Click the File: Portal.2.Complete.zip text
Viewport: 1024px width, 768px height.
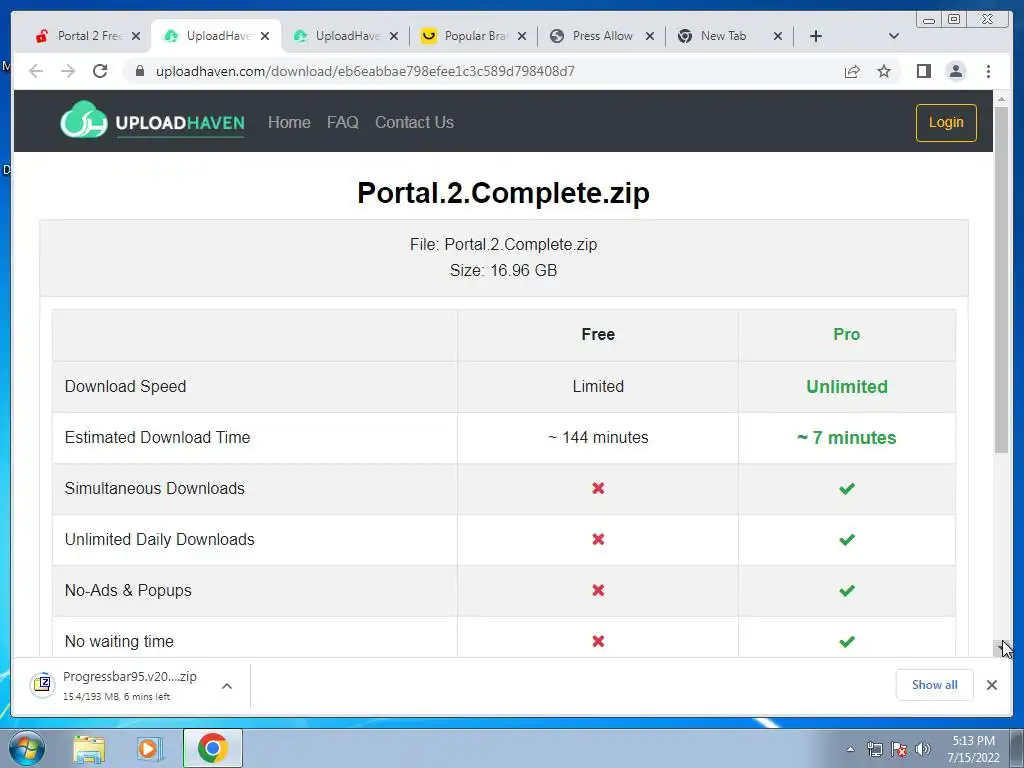pos(504,244)
